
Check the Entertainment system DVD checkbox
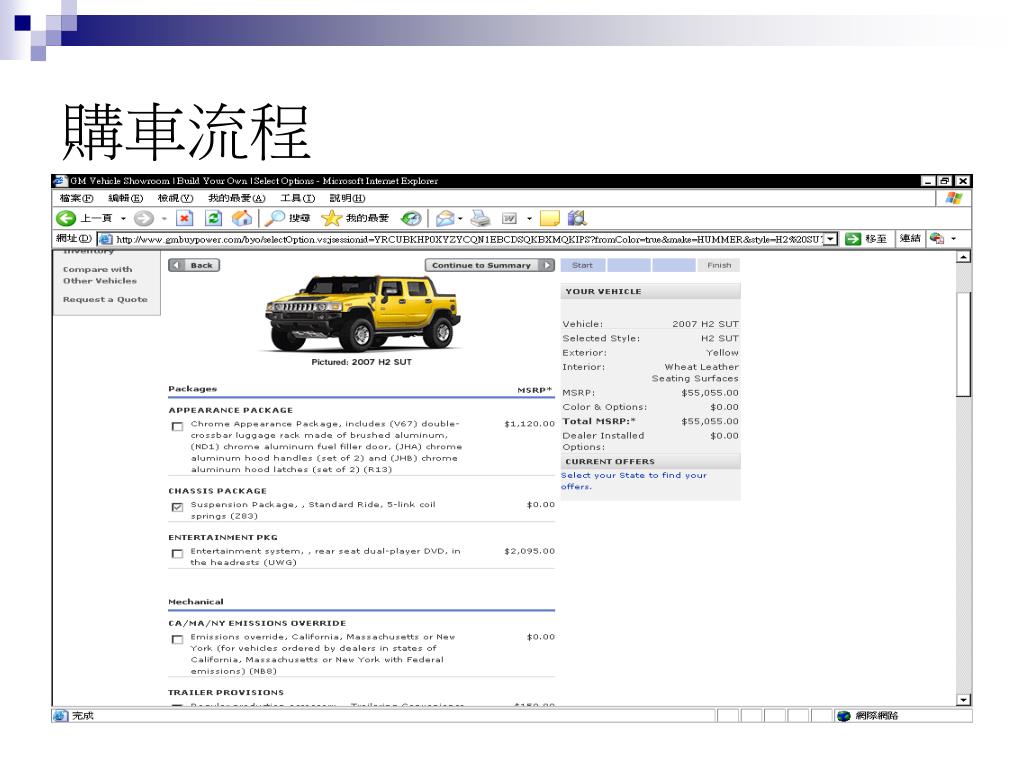[x=177, y=554]
